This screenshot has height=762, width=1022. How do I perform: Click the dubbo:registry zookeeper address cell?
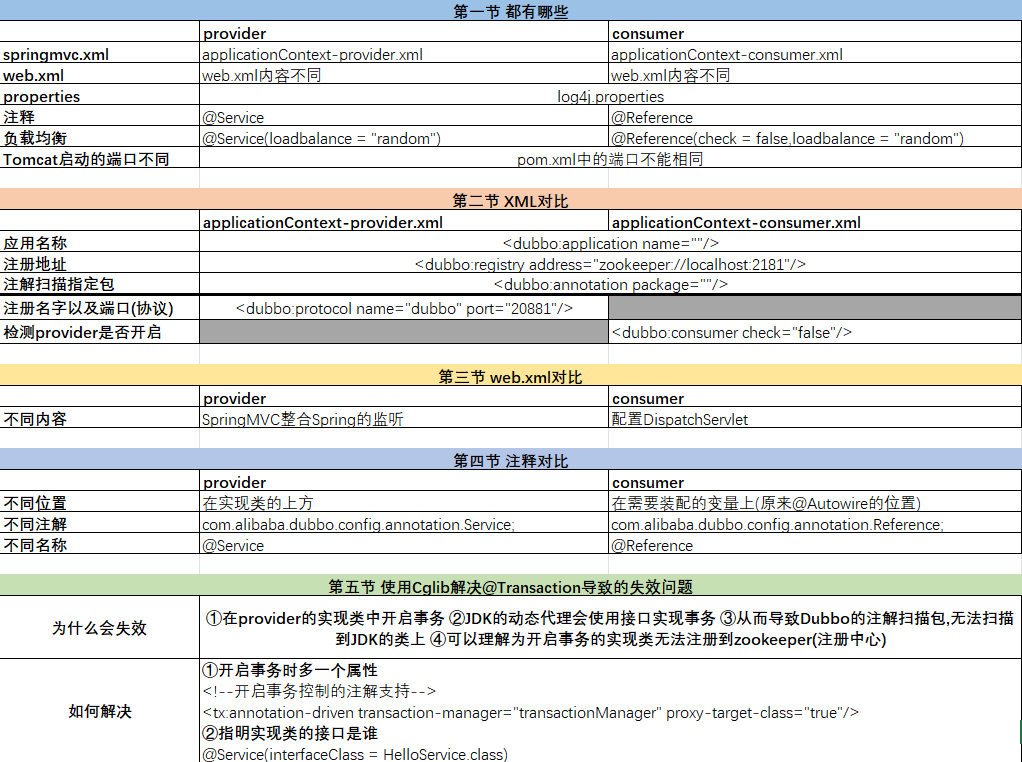(610, 264)
